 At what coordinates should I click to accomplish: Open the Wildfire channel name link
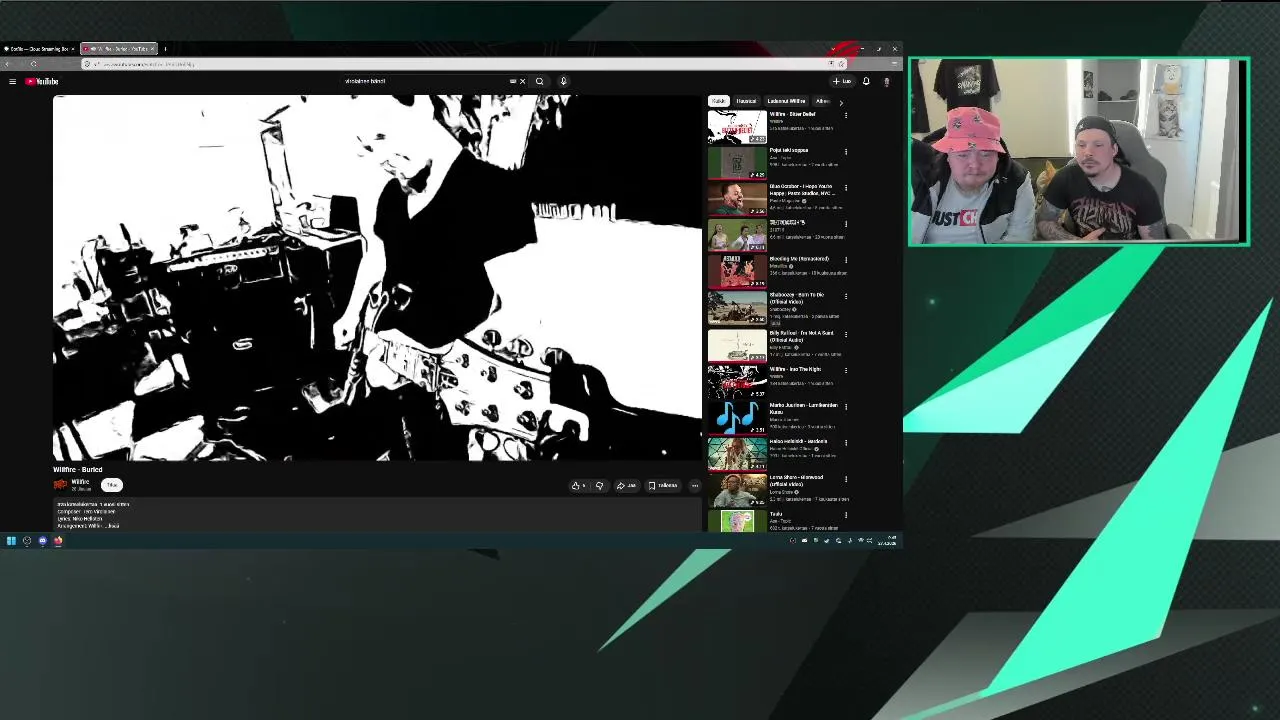[80, 482]
